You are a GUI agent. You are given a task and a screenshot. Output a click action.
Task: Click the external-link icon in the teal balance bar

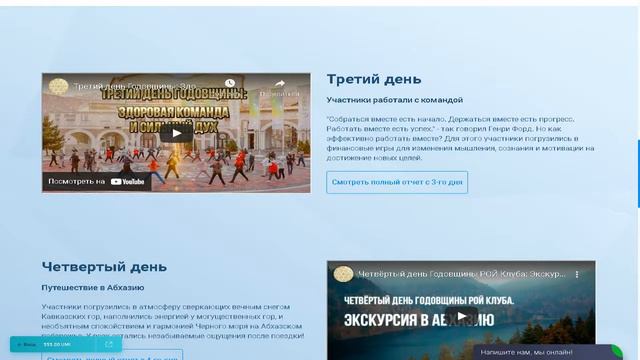(109, 344)
